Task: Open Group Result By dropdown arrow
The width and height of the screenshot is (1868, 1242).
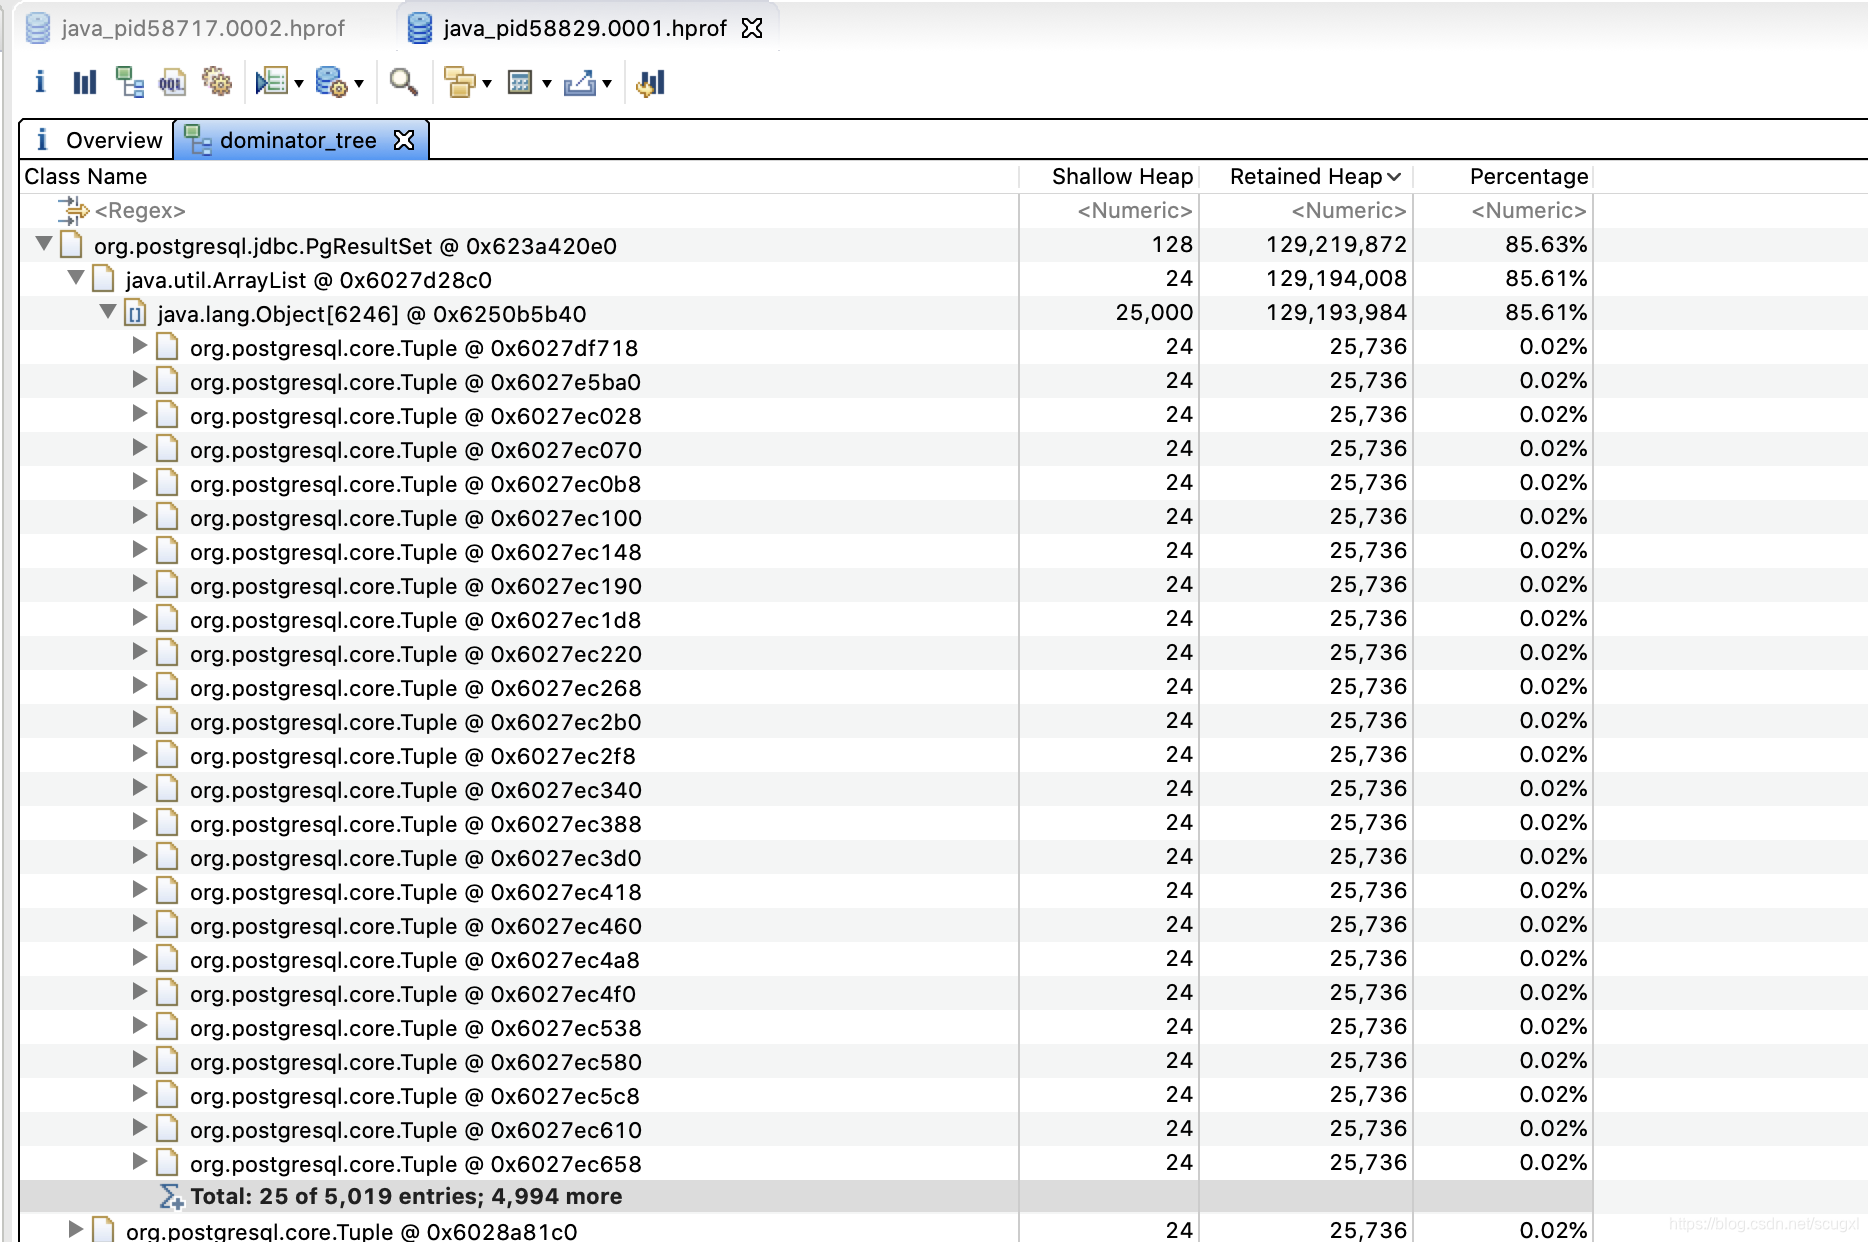Action: [487, 84]
